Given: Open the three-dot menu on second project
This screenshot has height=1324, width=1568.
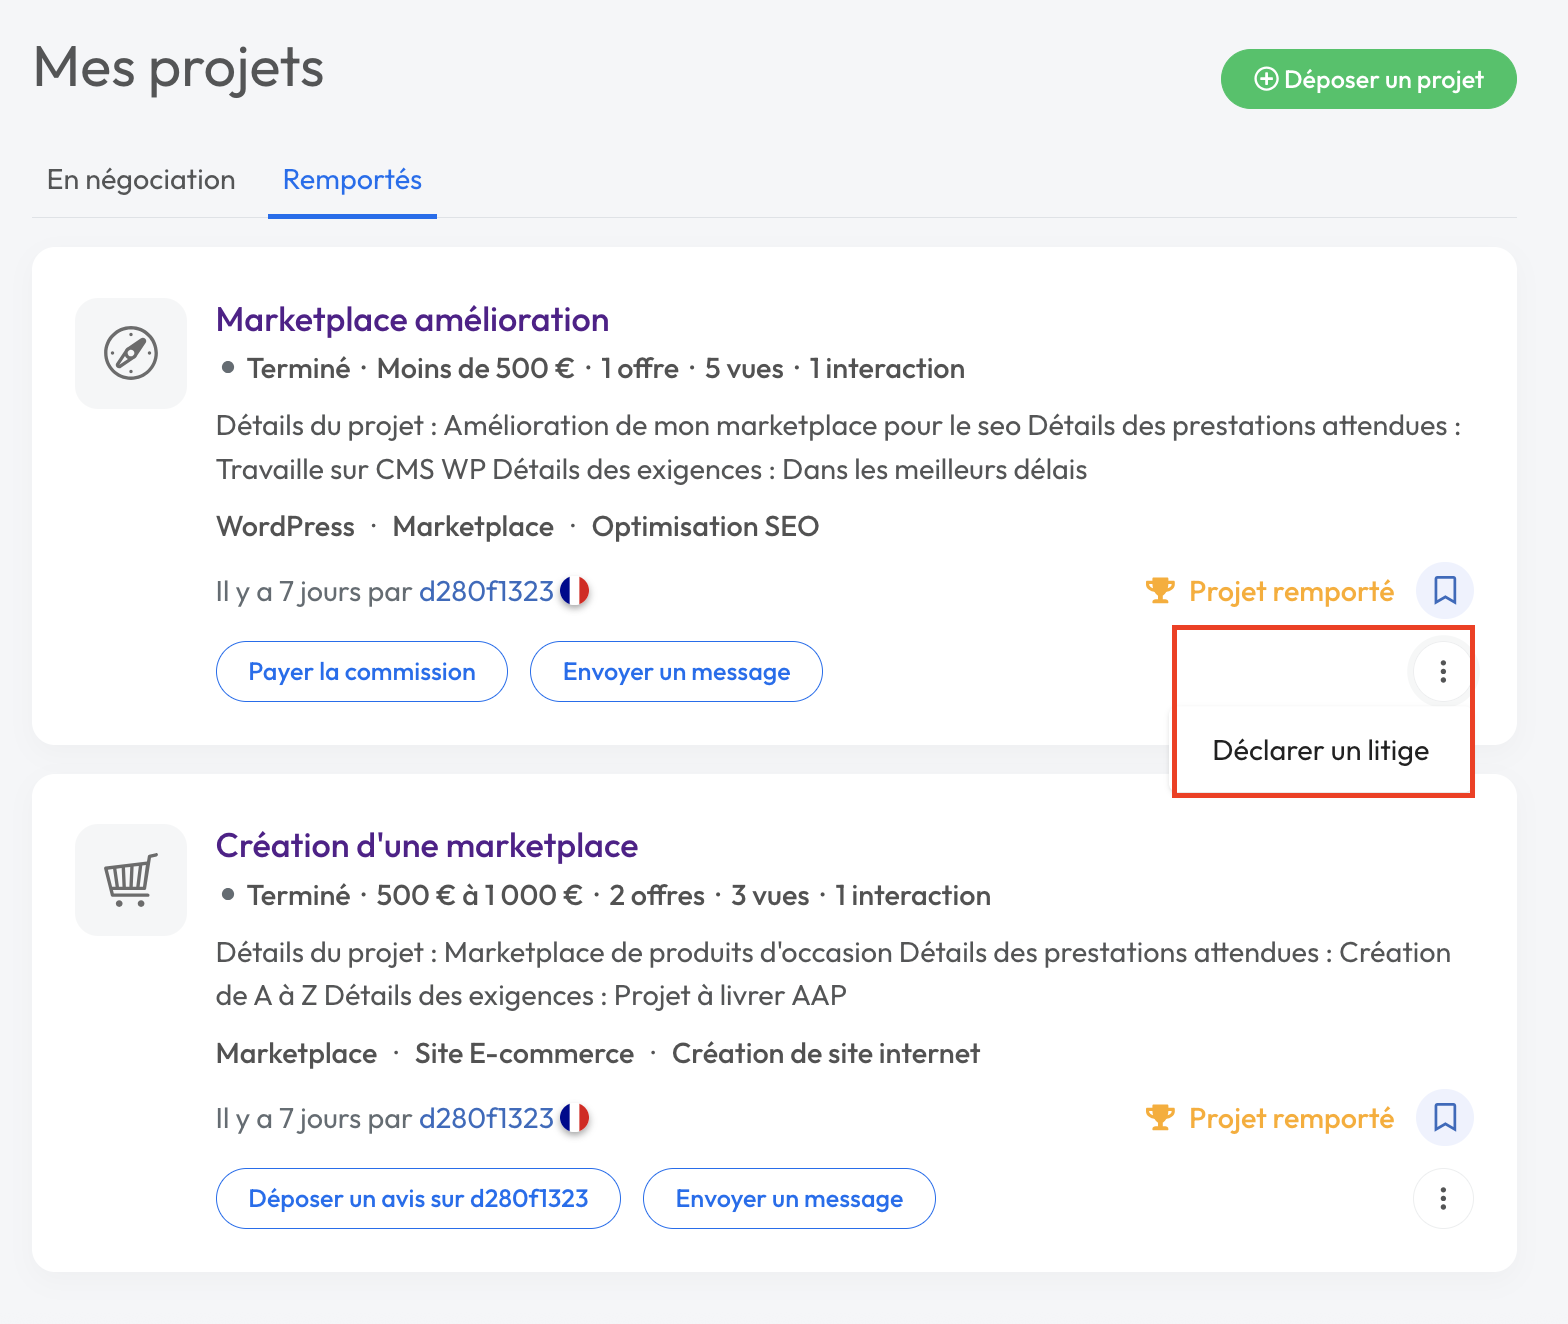Looking at the screenshot, I should tap(1442, 1198).
